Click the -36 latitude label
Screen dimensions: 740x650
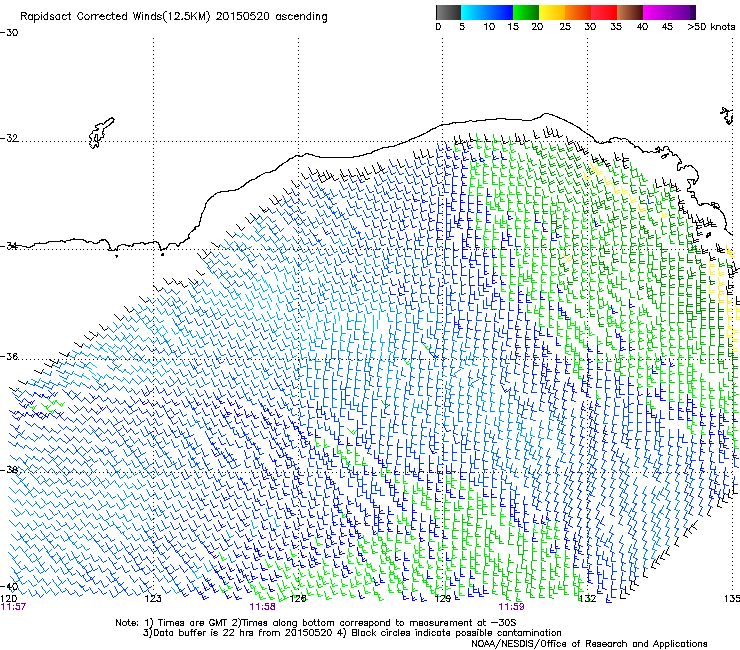[9, 356]
